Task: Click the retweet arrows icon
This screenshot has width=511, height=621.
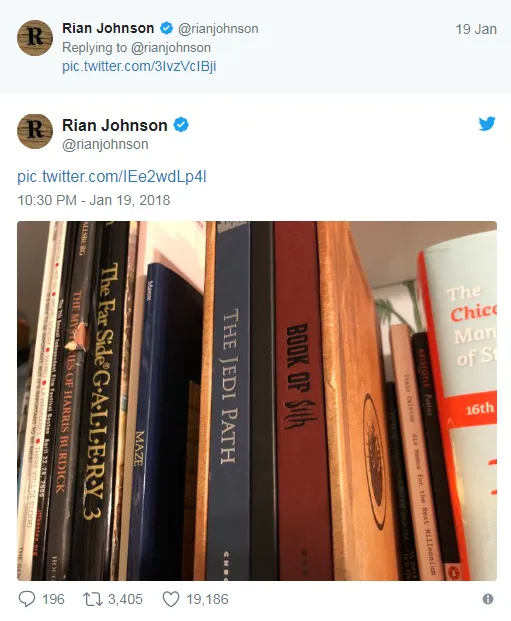Action: [x=92, y=599]
